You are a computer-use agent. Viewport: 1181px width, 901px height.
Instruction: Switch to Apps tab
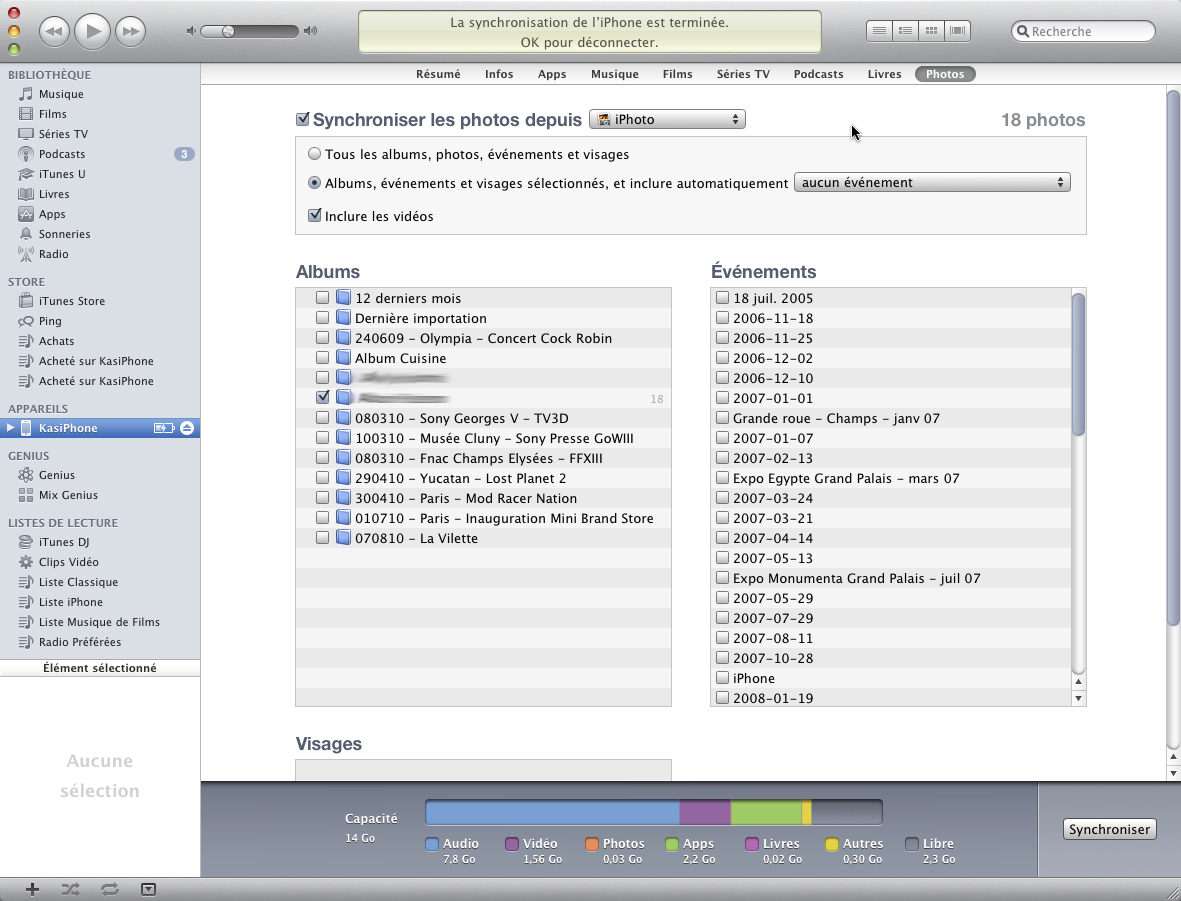[551, 74]
